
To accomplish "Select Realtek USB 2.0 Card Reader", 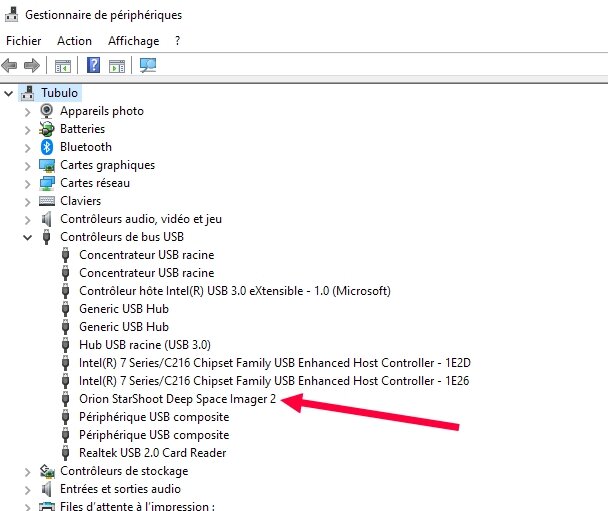I will click(x=153, y=453).
